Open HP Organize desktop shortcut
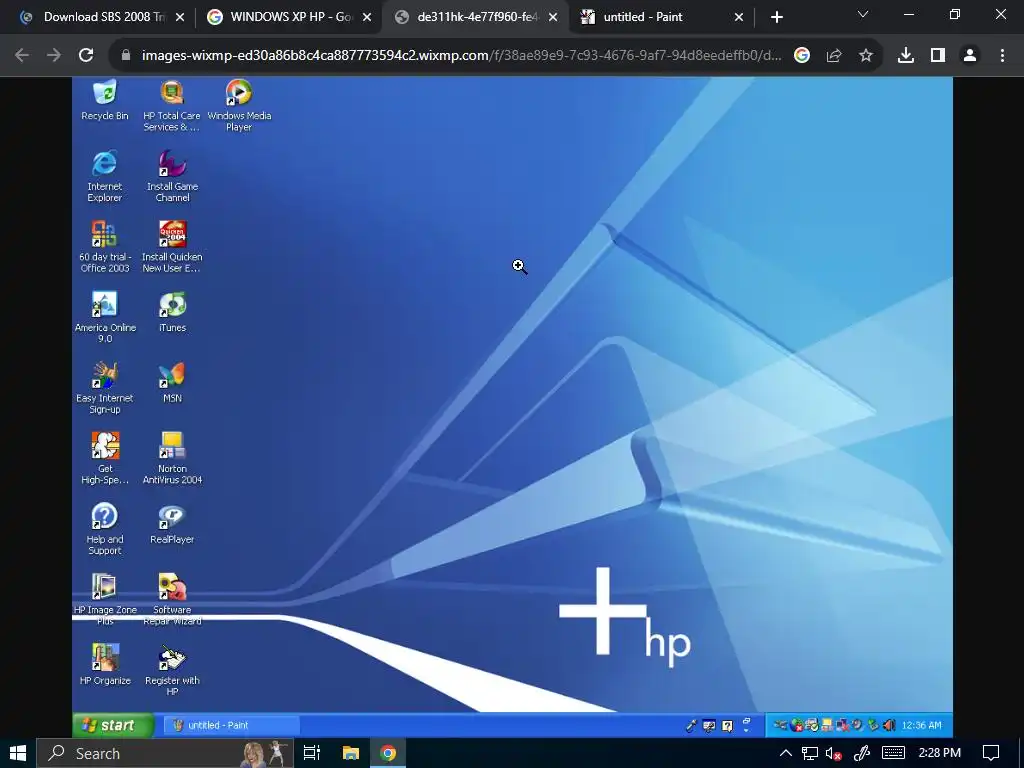Viewport: 1024px width, 768px height. (x=104, y=664)
